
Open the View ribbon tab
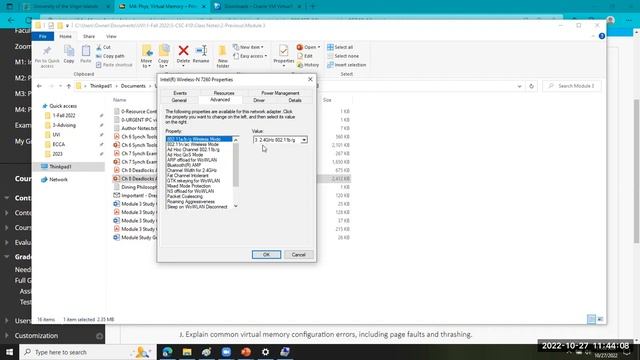point(111,36)
